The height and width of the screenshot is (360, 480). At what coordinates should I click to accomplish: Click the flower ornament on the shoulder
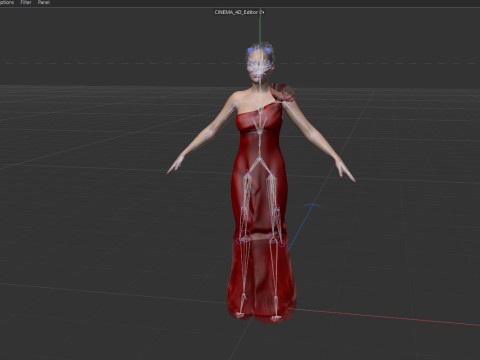tap(282, 92)
